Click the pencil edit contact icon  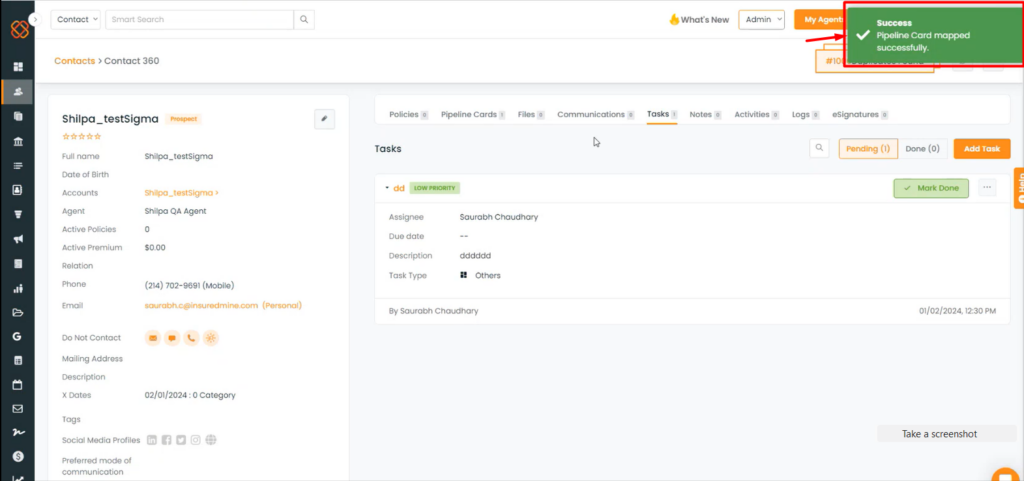point(325,119)
